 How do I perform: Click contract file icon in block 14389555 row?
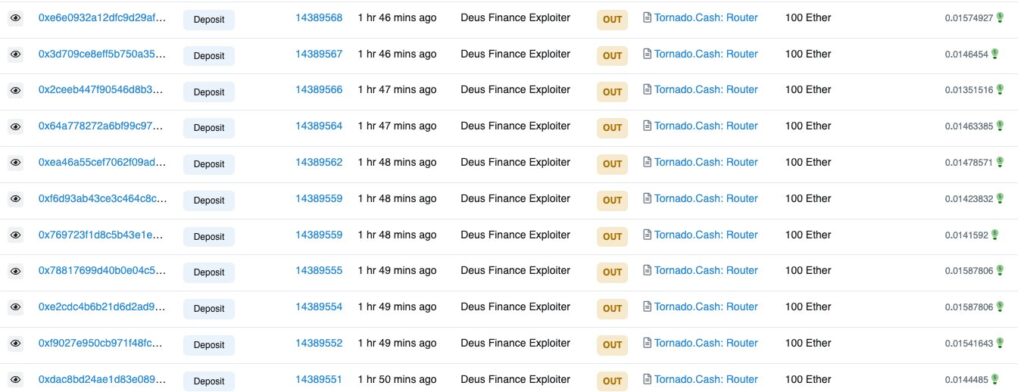tap(647, 270)
